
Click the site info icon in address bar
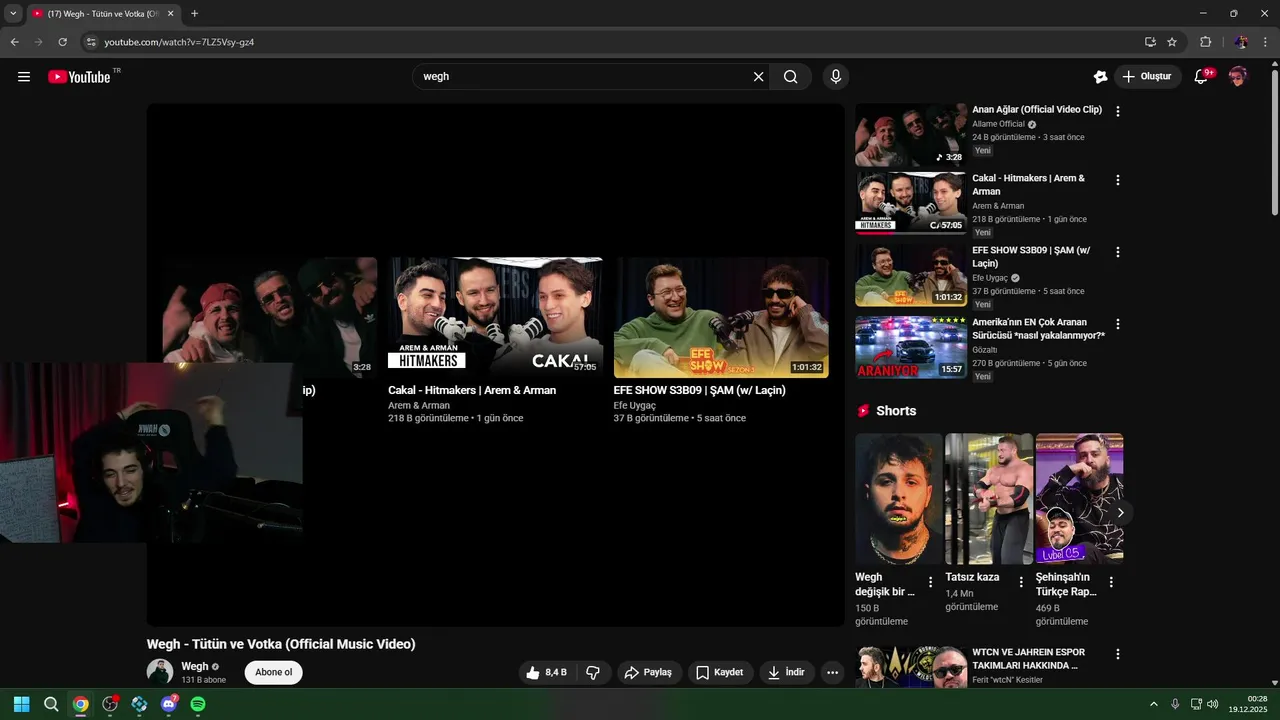click(x=90, y=42)
